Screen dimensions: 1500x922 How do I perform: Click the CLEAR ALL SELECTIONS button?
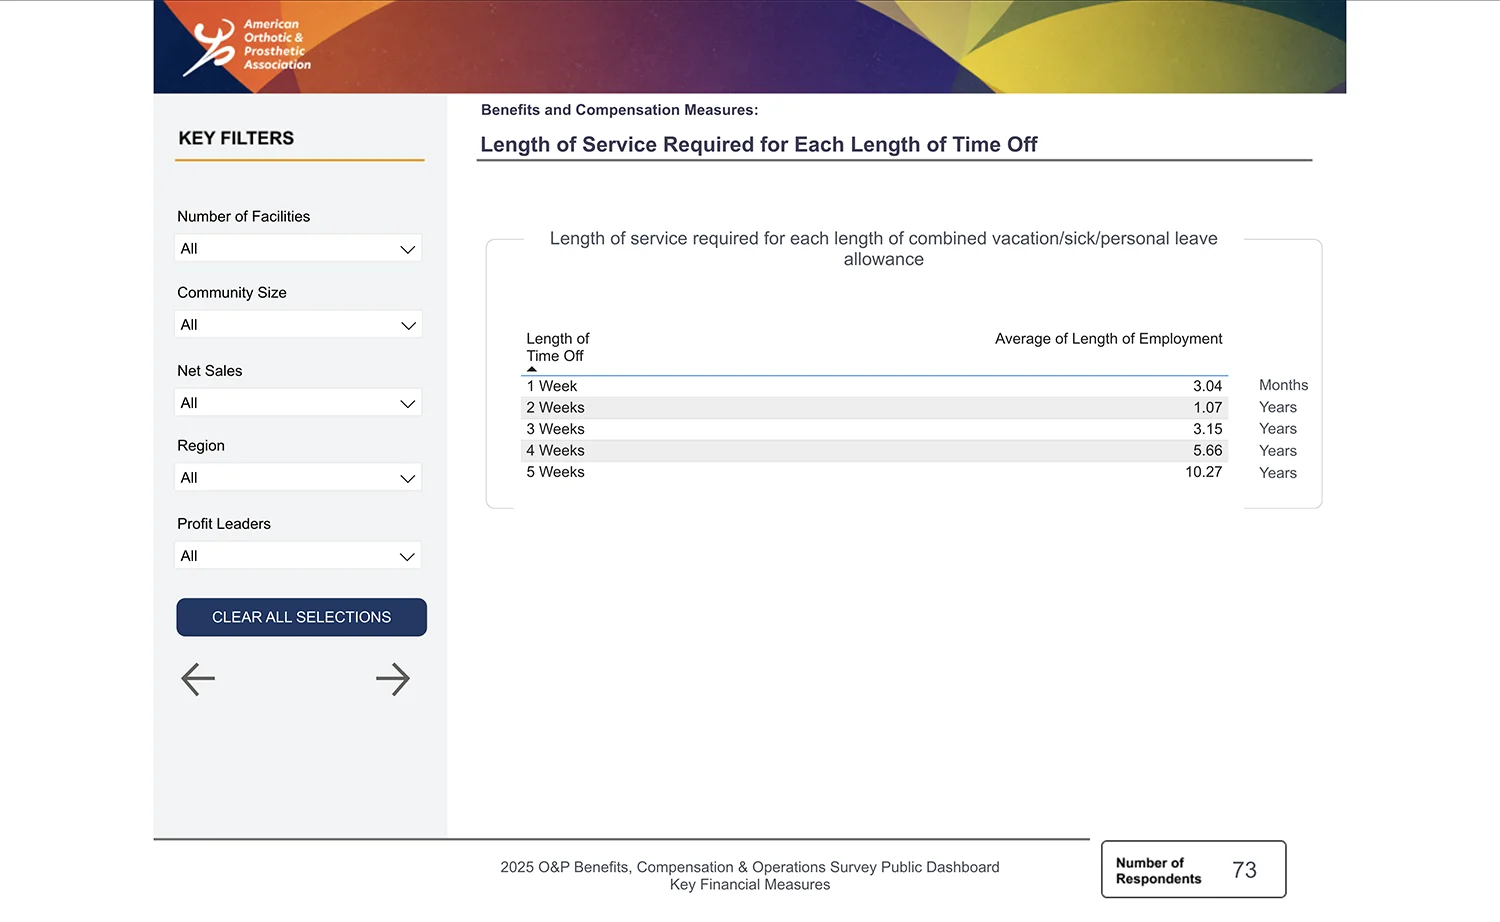pos(302,617)
